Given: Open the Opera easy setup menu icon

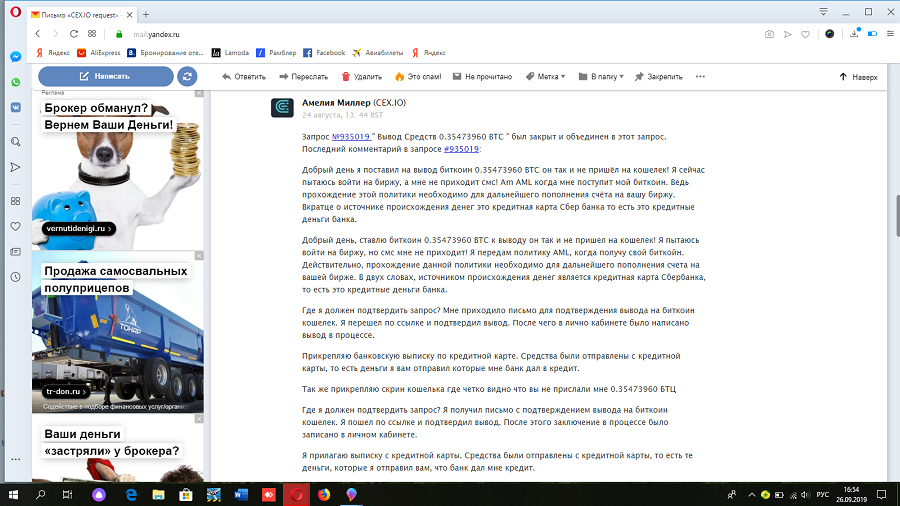Looking at the screenshot, I should [x=890, y=34].
